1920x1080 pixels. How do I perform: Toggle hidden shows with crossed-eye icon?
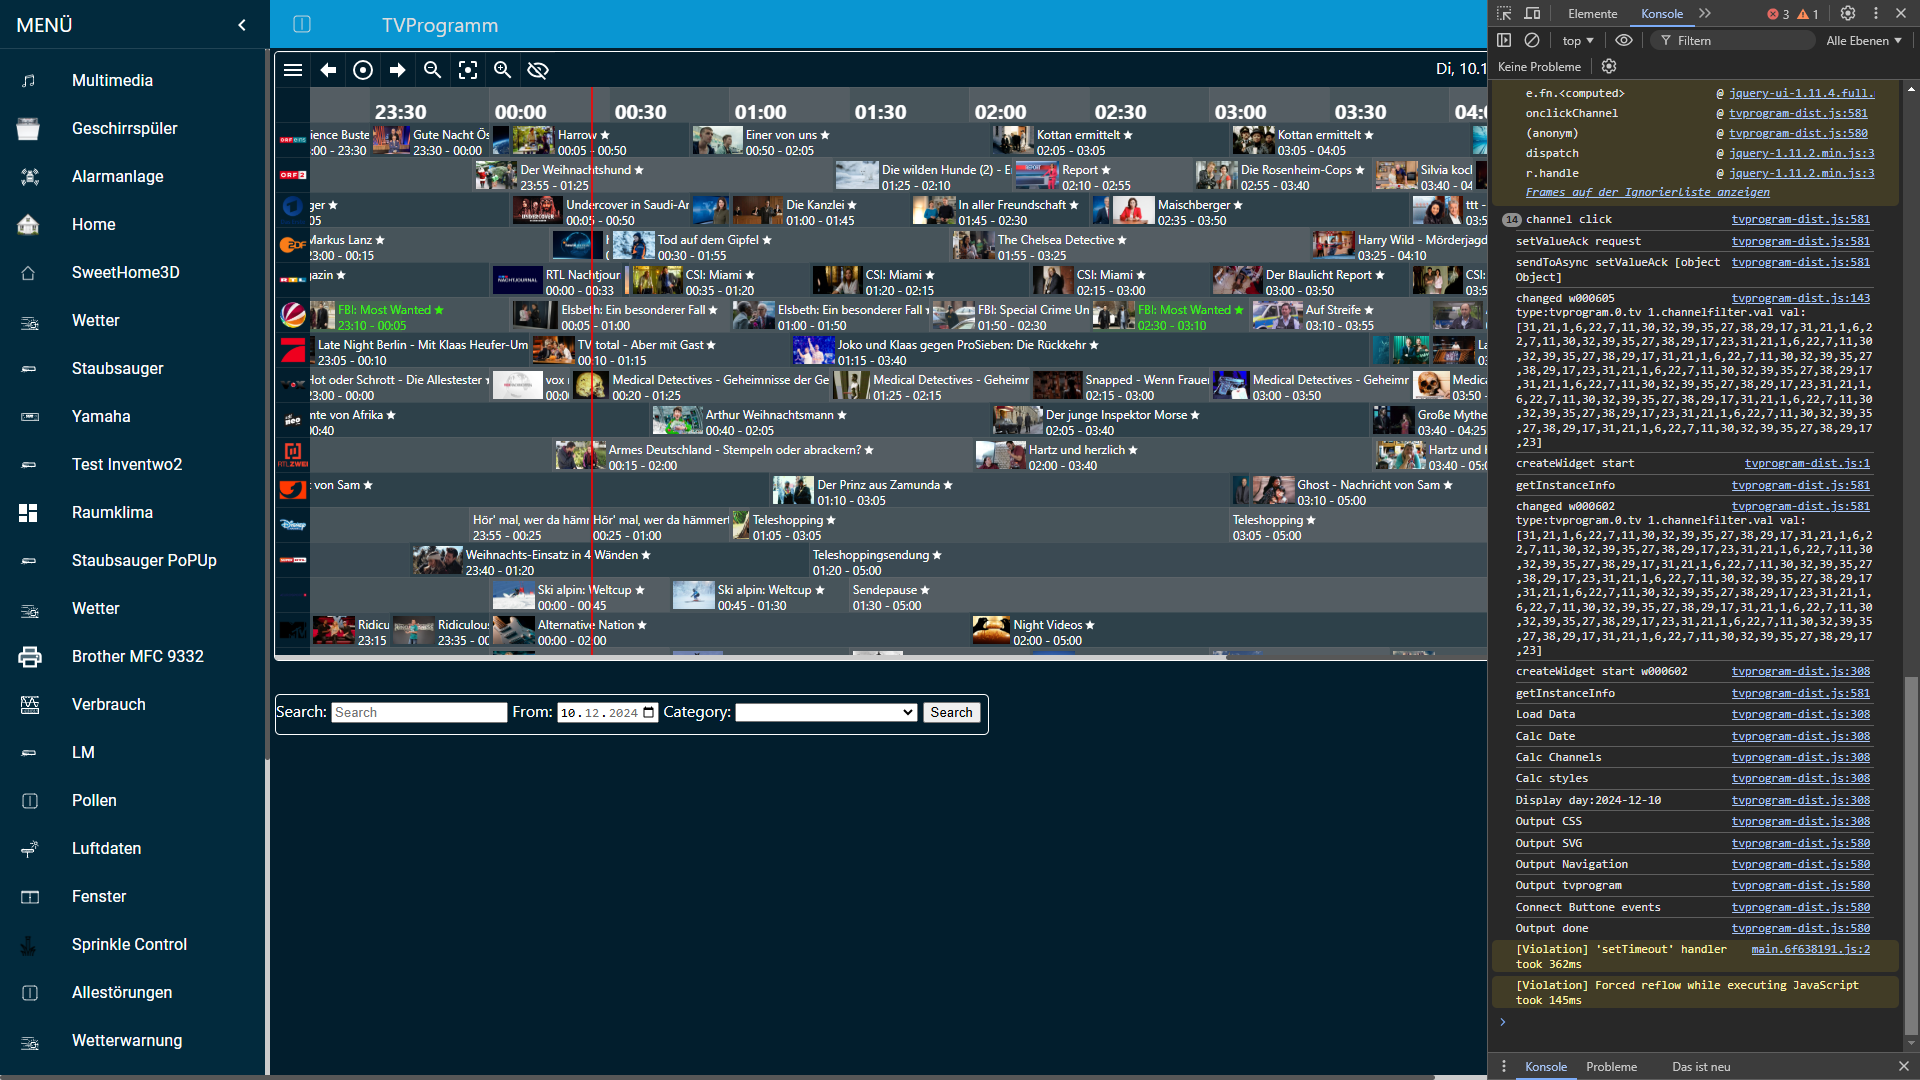538,70
